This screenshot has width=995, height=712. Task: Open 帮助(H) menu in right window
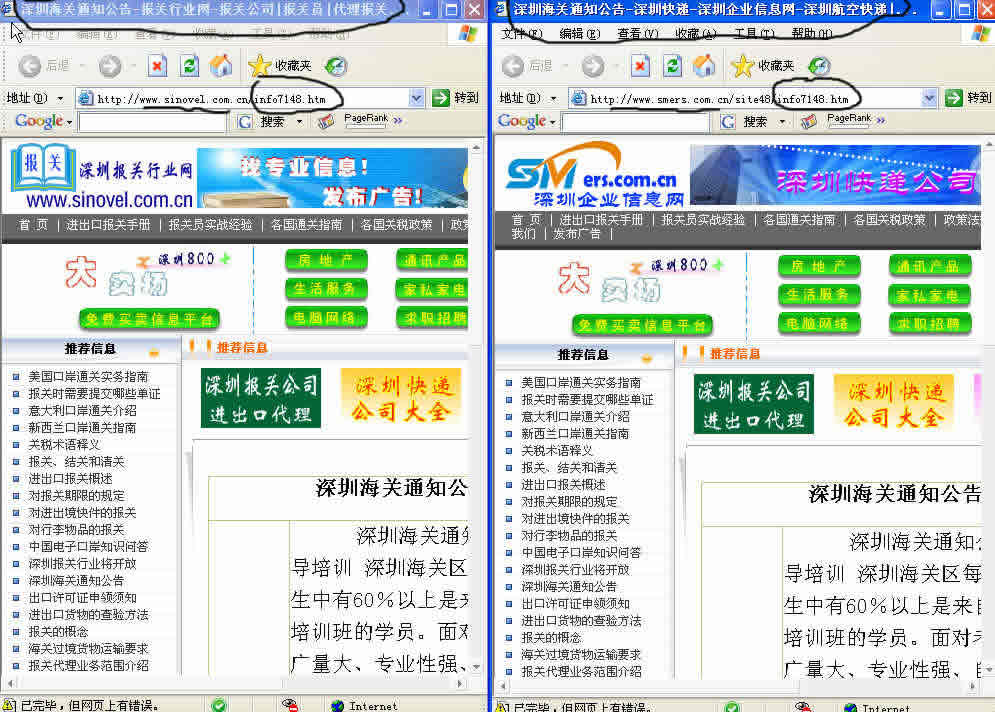point(812,34)
